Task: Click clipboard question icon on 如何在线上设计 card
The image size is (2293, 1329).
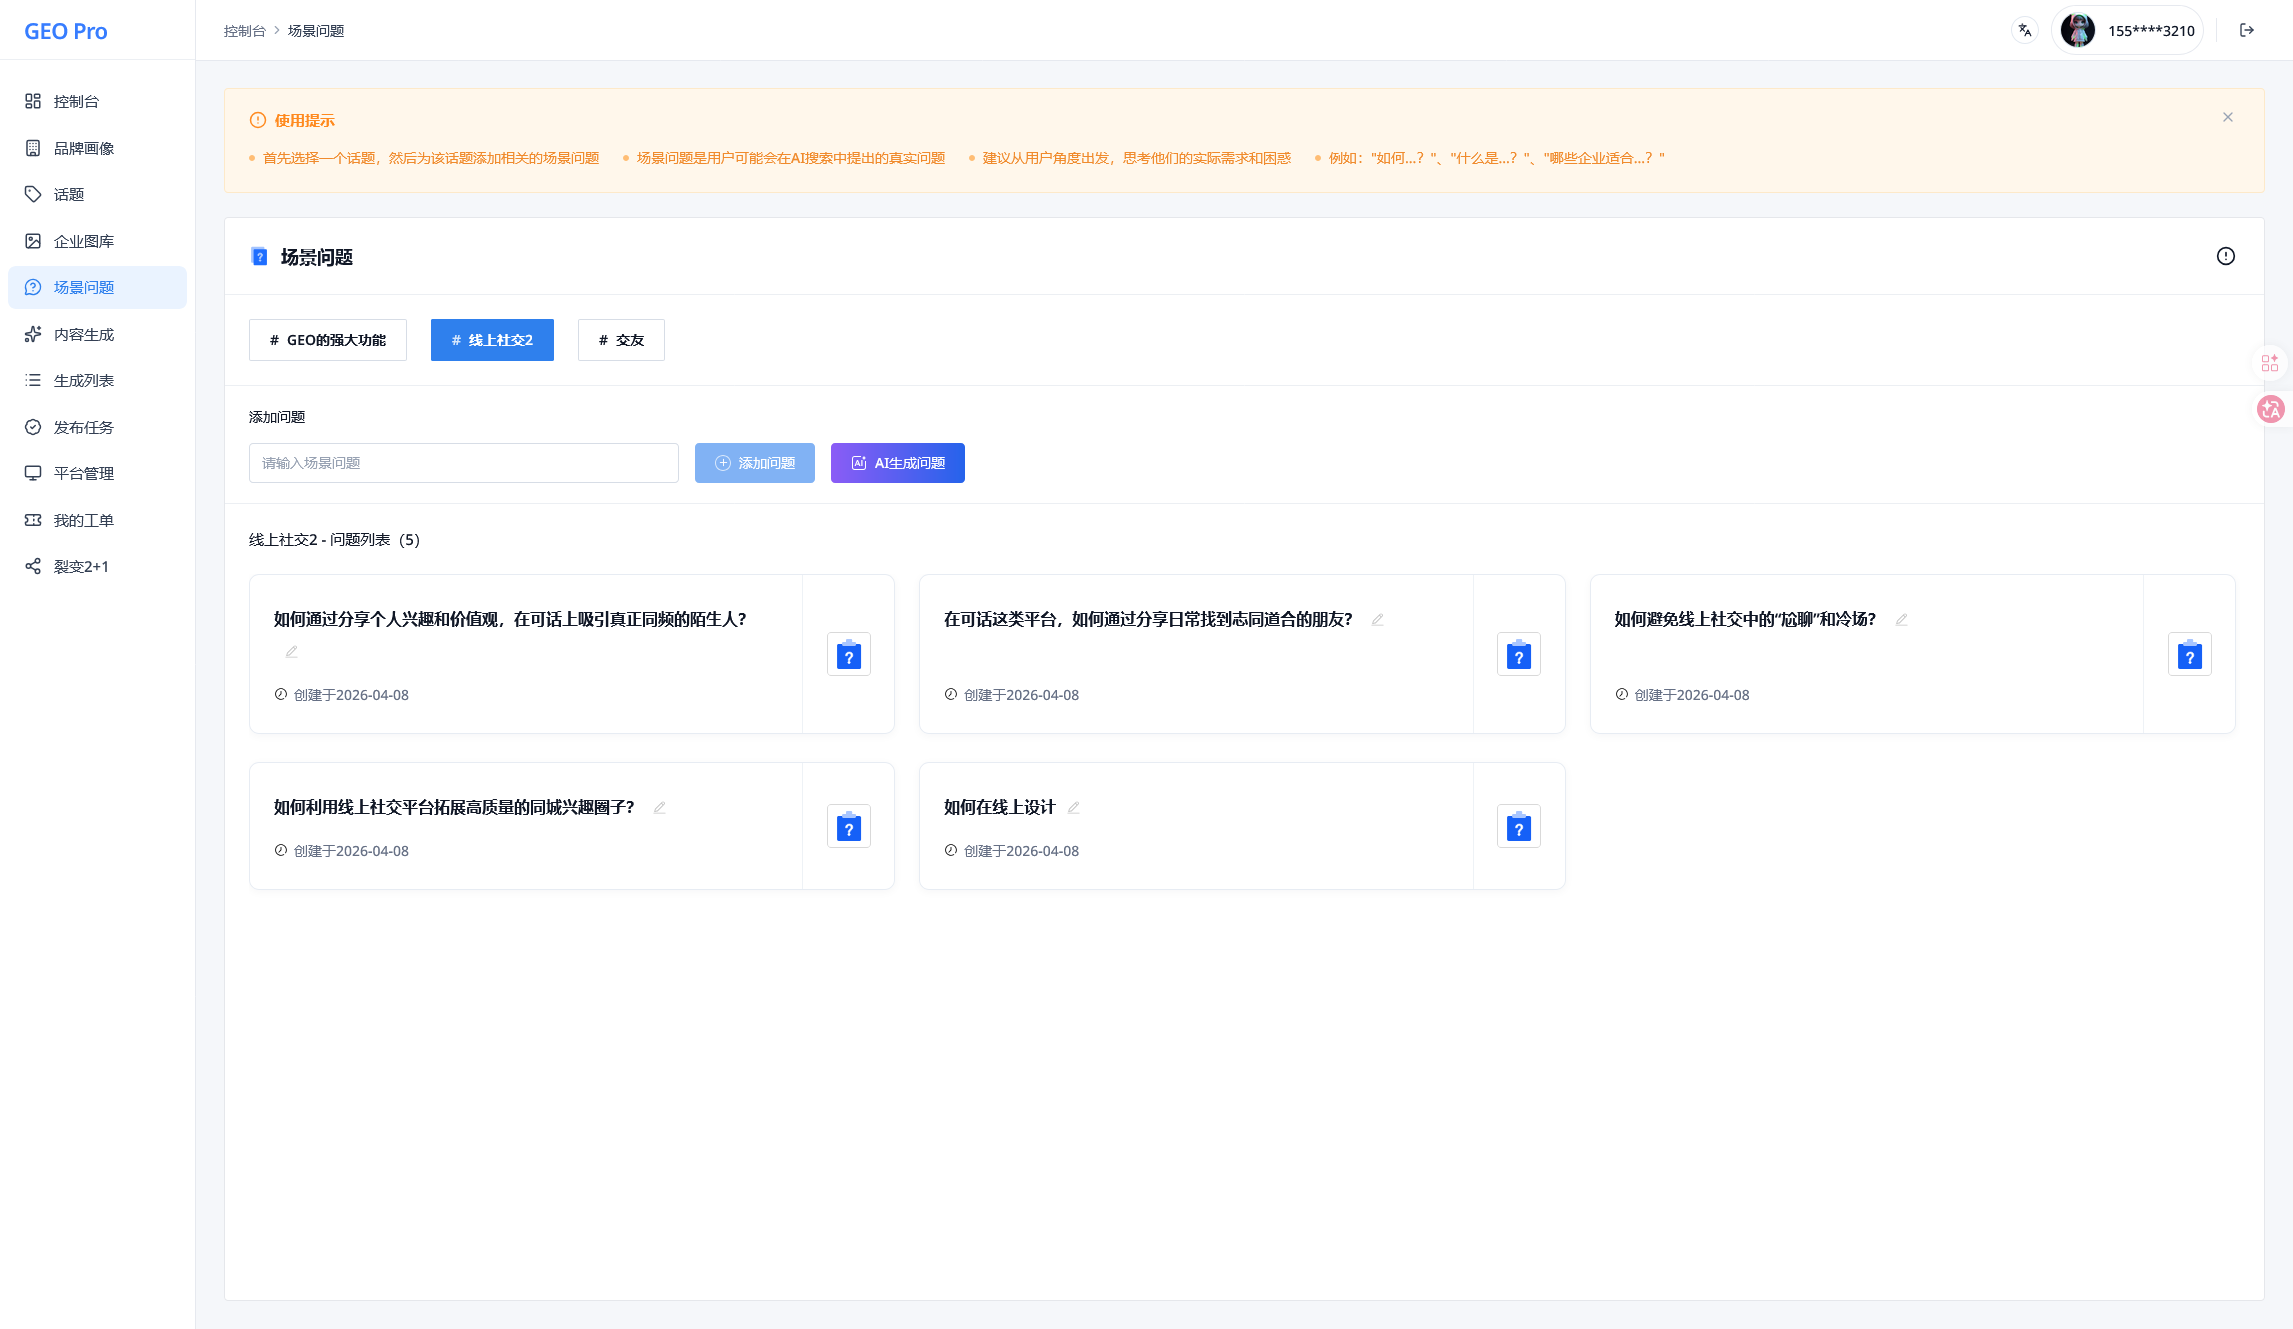Action: 1519,826
